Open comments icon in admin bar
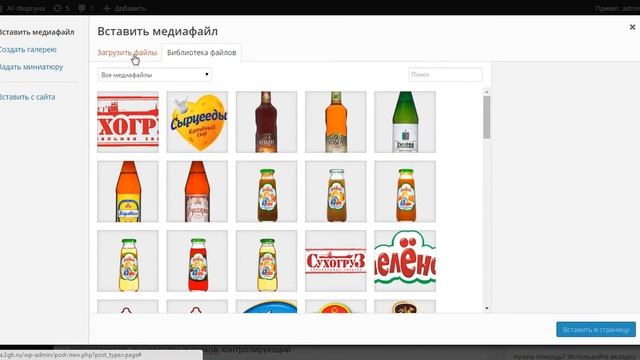Screen dimensions: 640x360 85,8
